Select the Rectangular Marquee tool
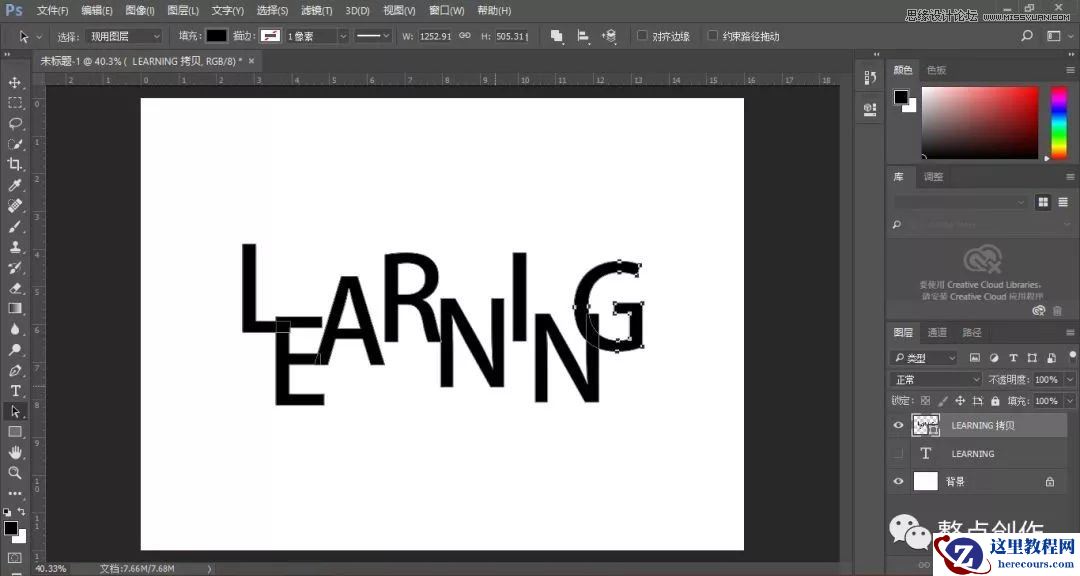This screenshot has height=576, width=1080. click(14, 103)
